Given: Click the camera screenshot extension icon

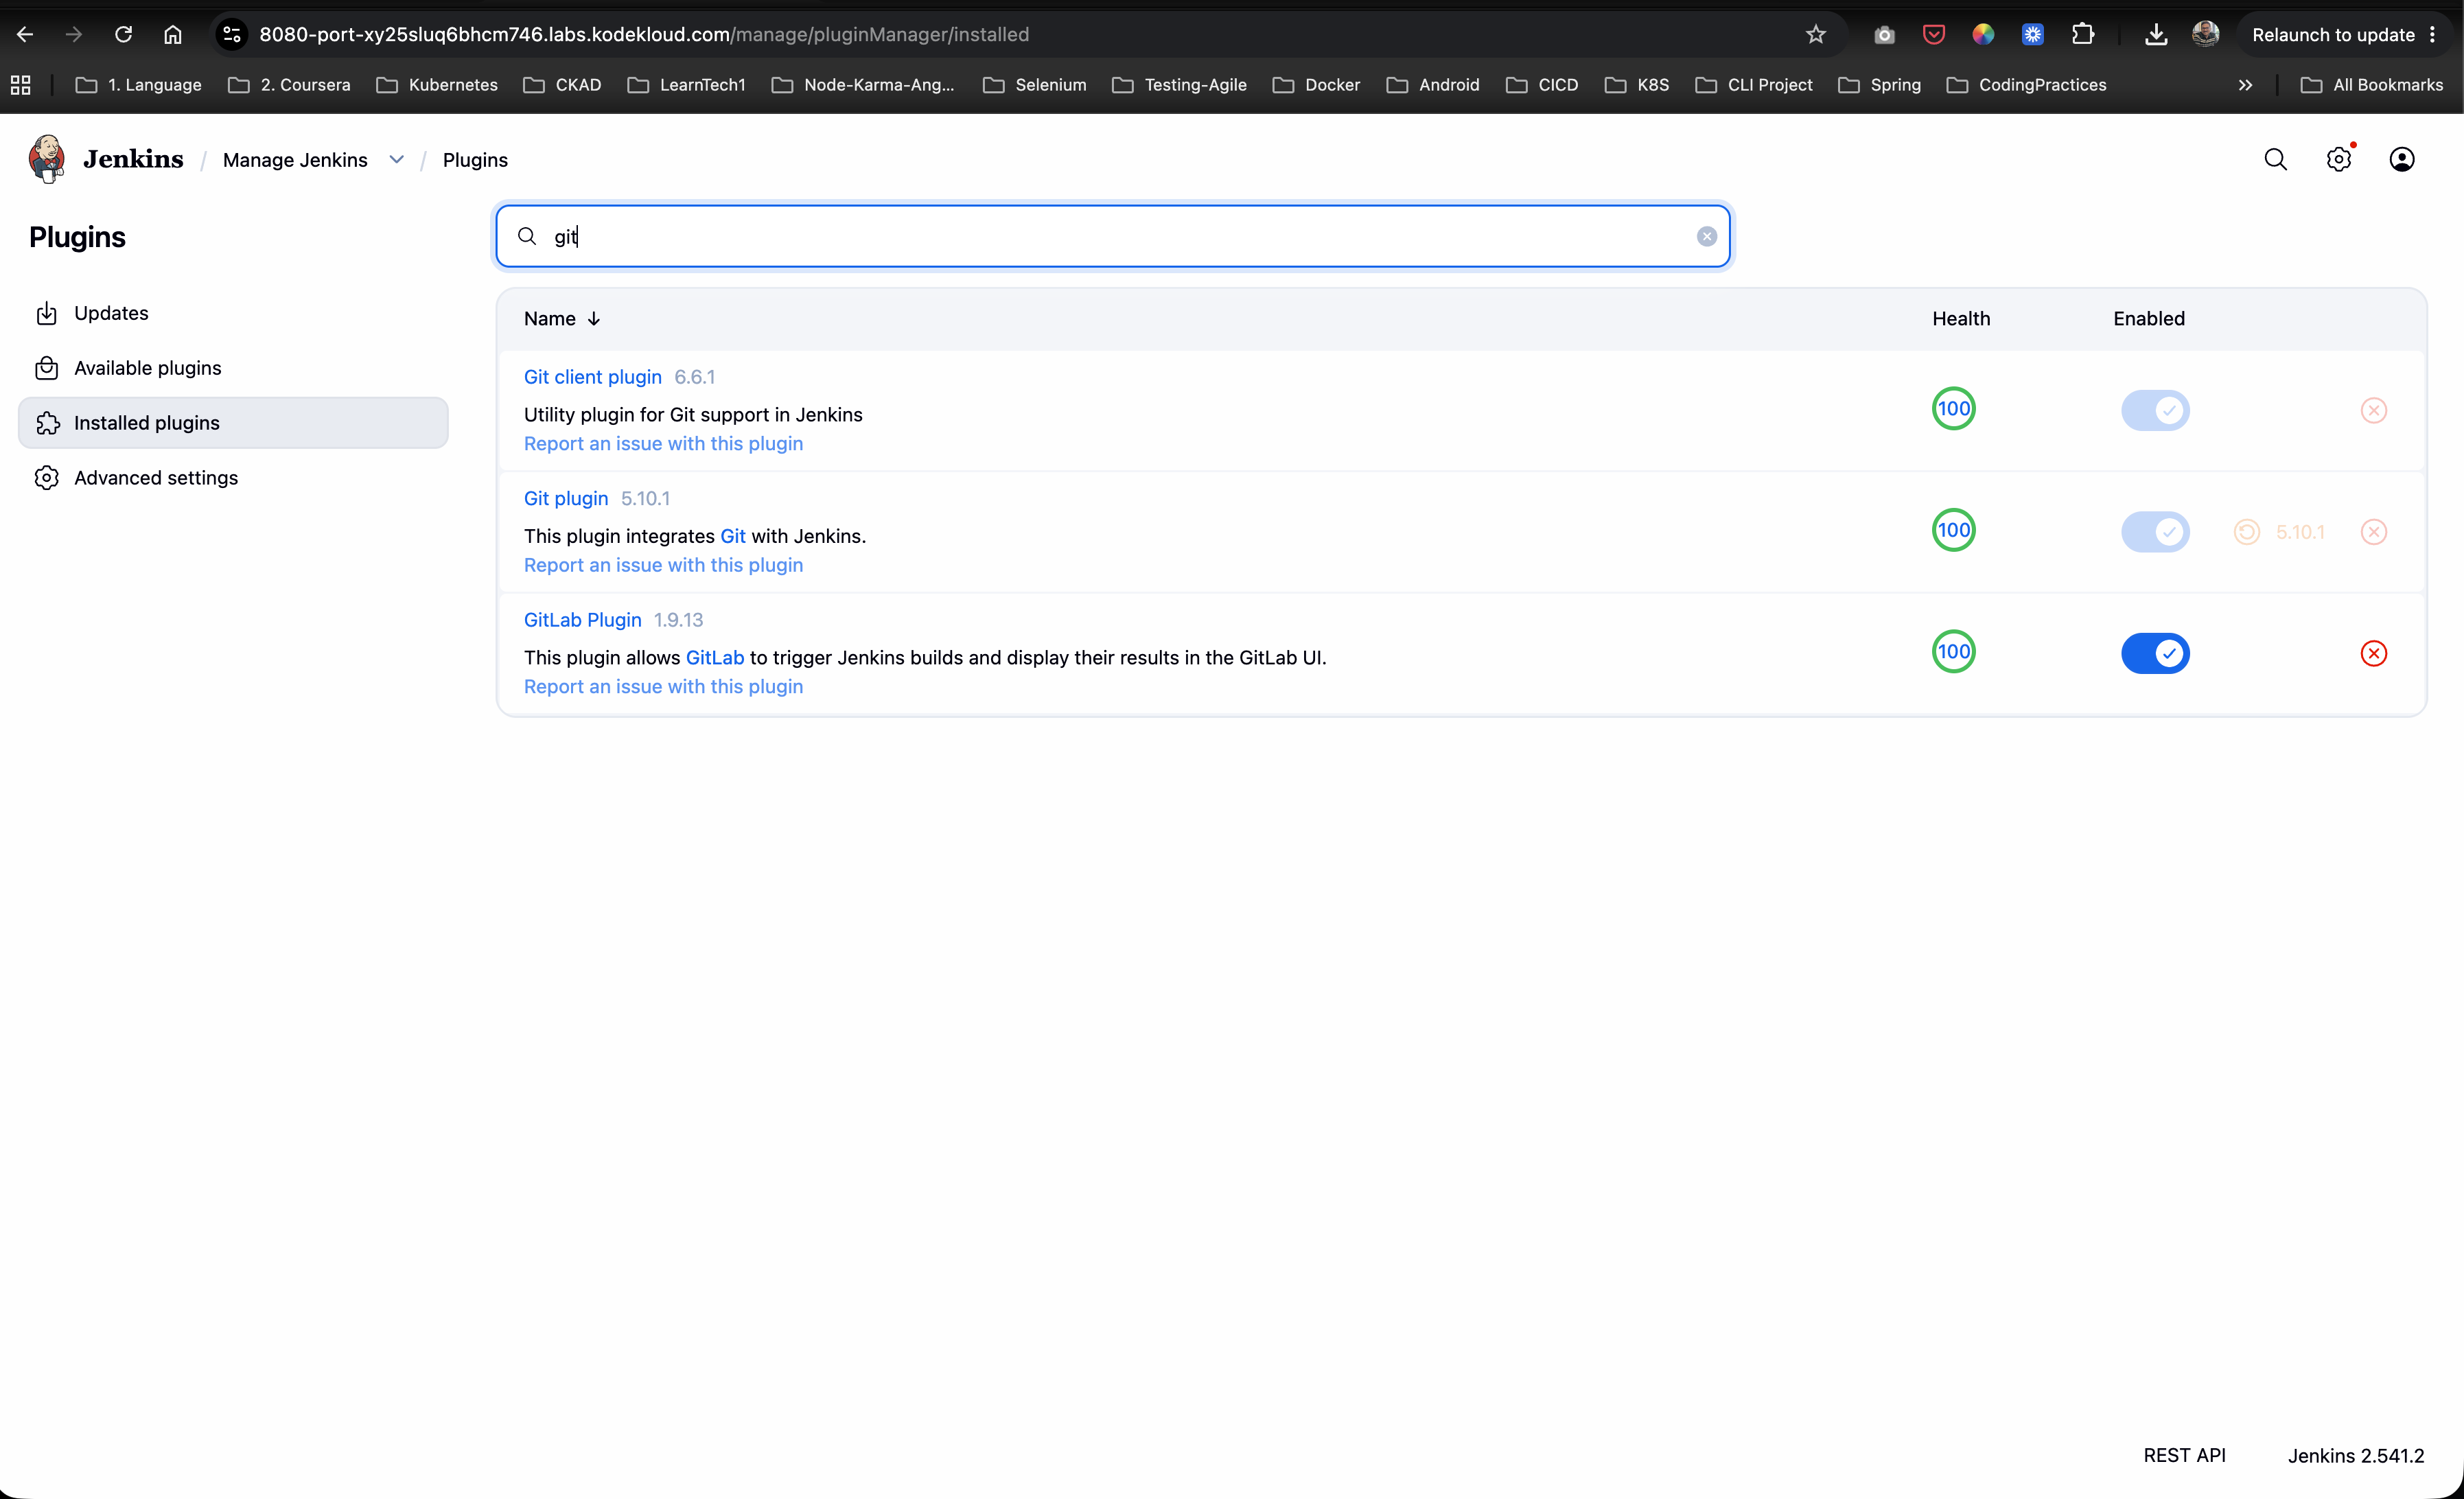Looking at the screenshot, I should [x=1885, y=34].
